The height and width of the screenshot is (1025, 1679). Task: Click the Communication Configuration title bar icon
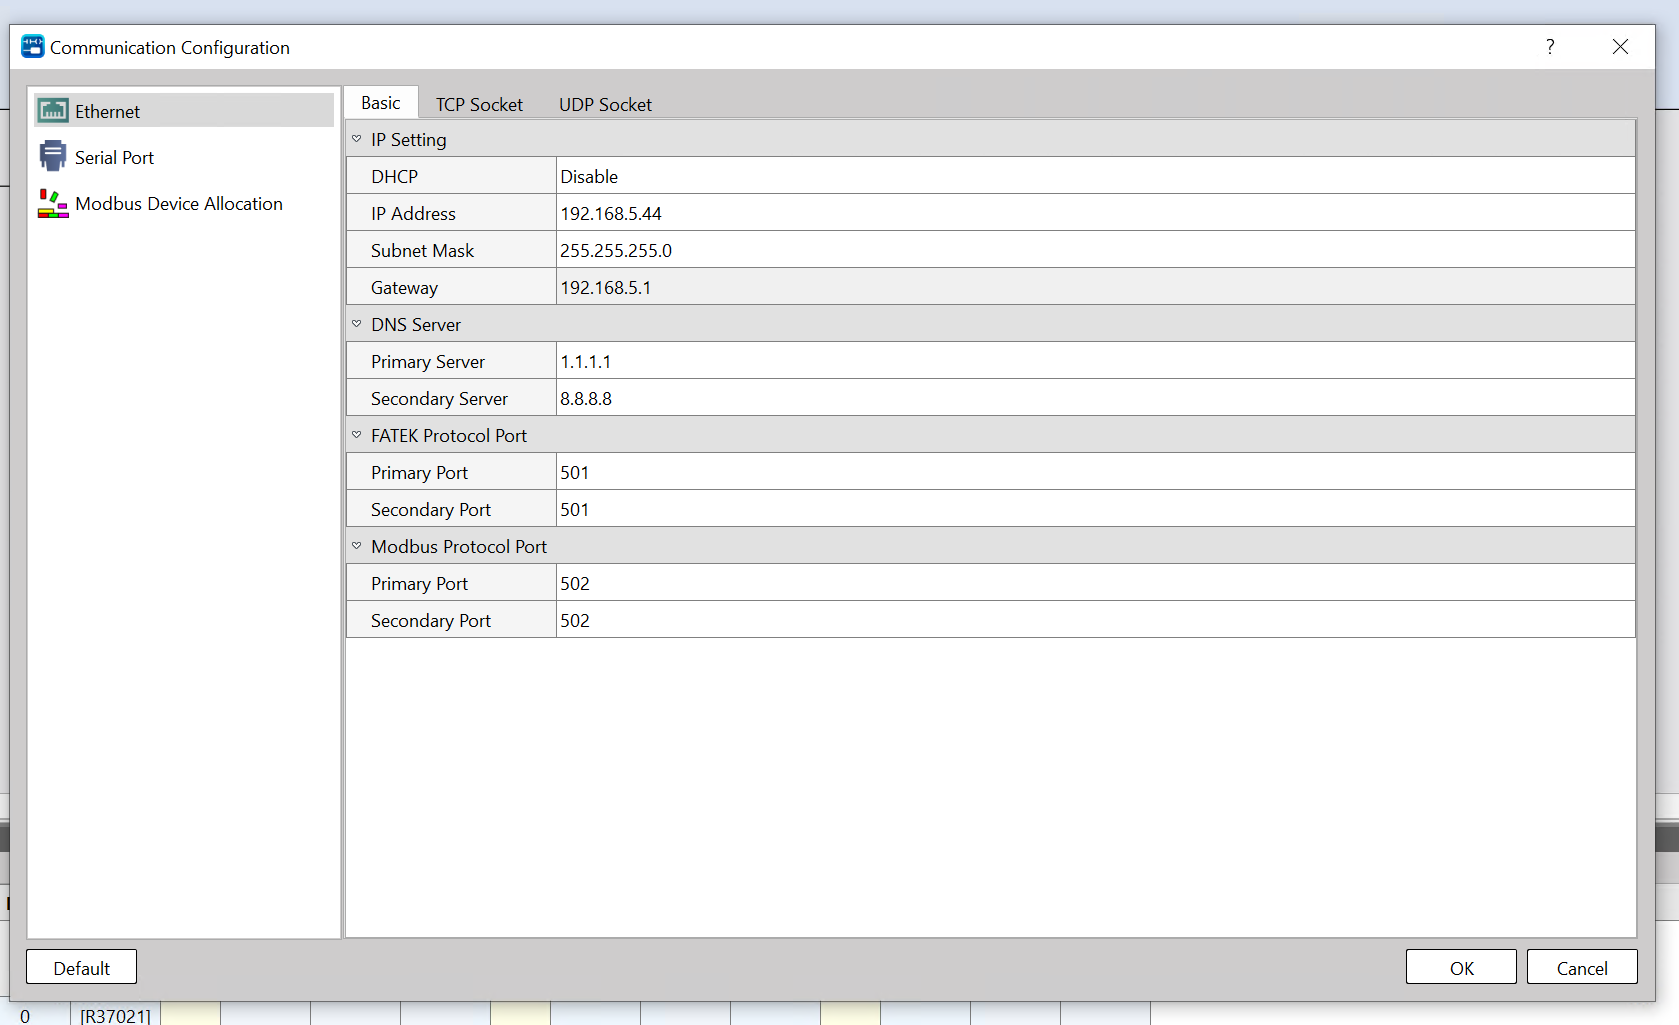(x=33, y=47)
